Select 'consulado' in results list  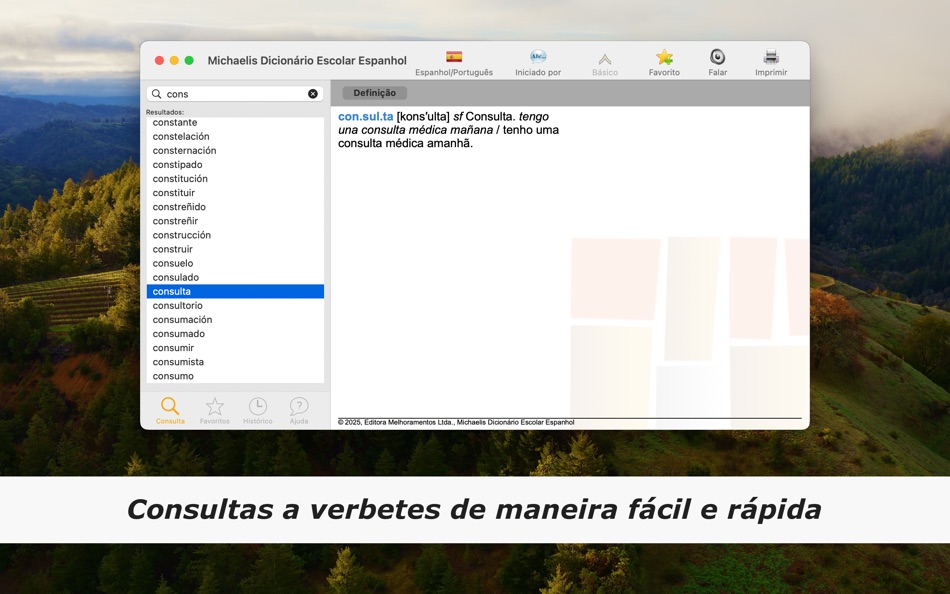pyautogui.click(x=235, y=277)
